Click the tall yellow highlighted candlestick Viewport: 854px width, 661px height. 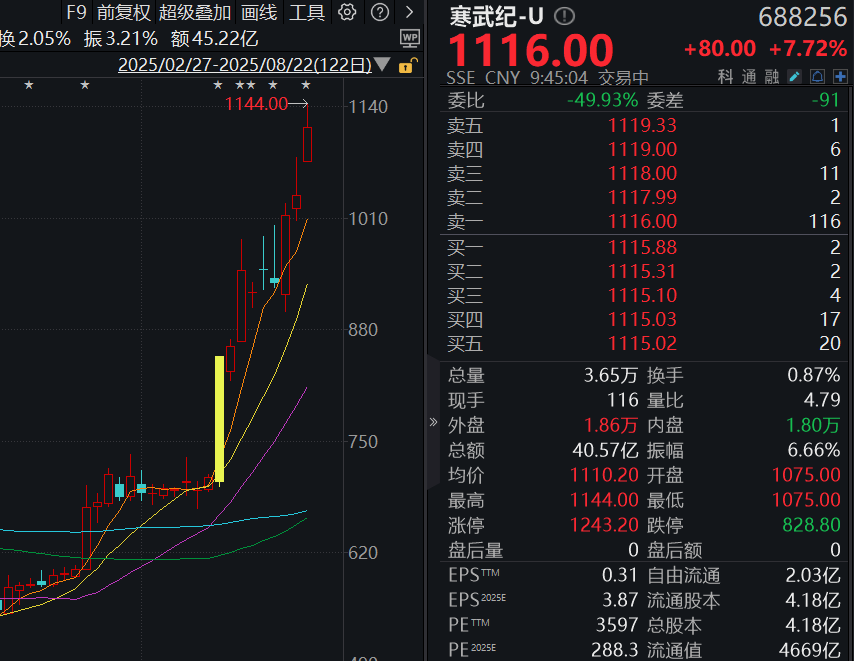coord(219,419)
